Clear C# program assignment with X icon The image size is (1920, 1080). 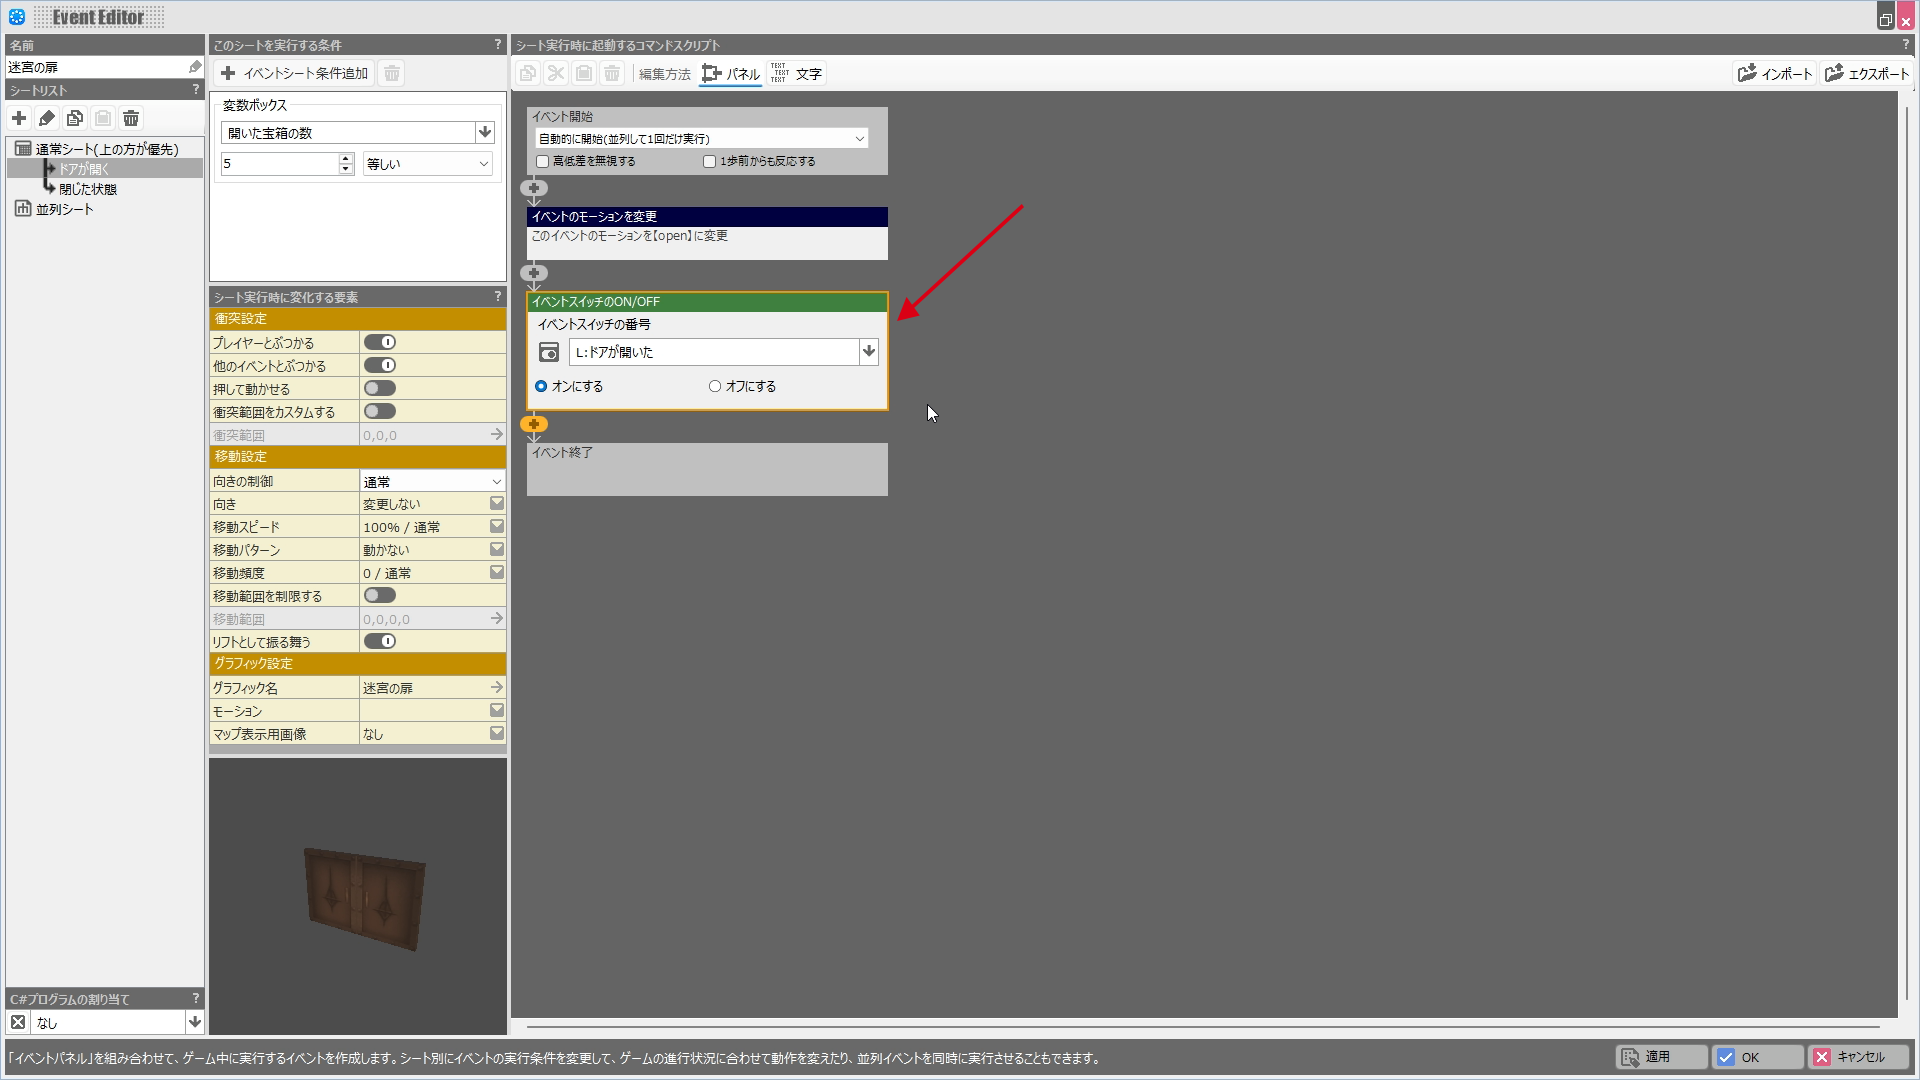pos(18,1022)
